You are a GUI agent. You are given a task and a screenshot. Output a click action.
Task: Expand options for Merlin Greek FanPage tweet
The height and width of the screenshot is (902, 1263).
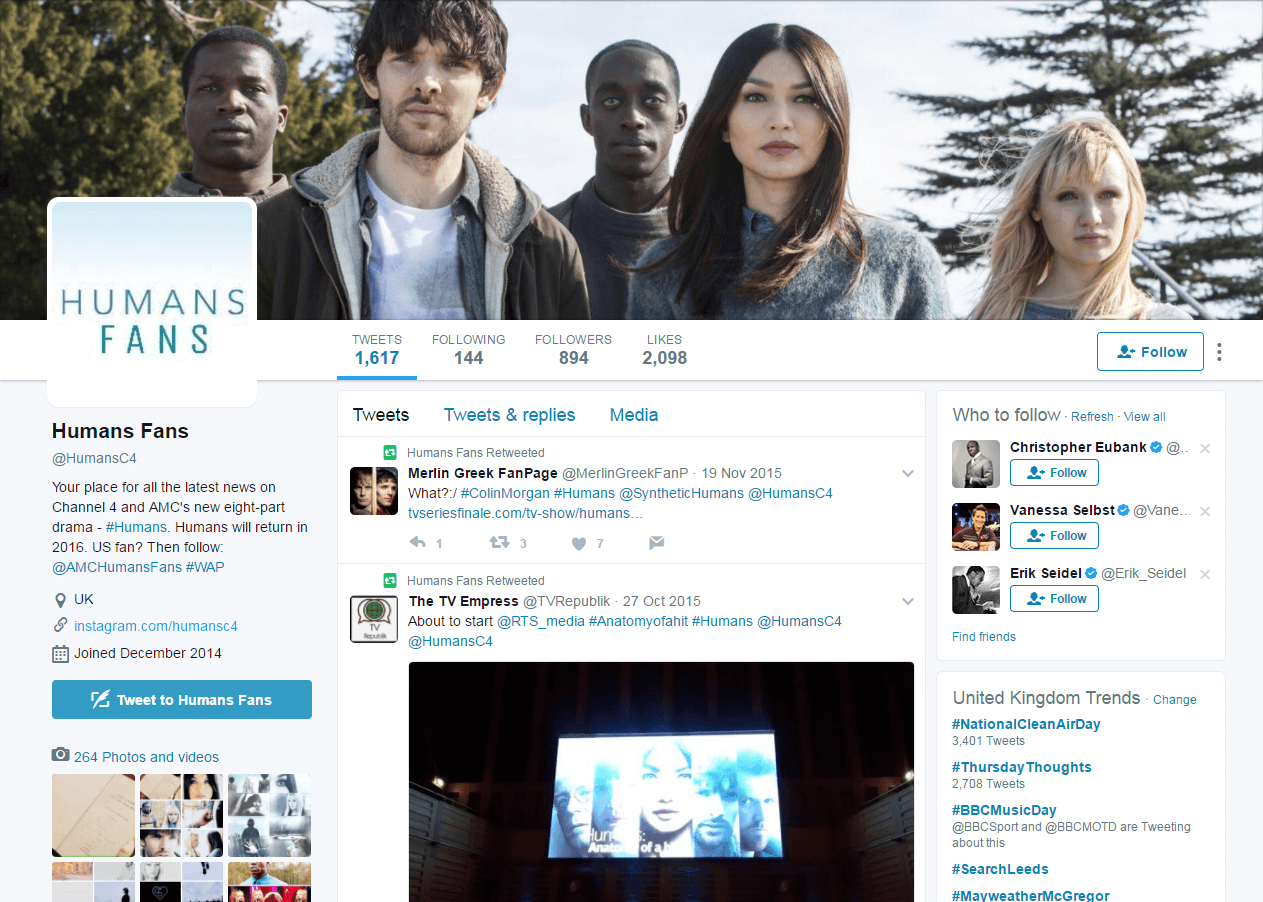coord(908,473)
